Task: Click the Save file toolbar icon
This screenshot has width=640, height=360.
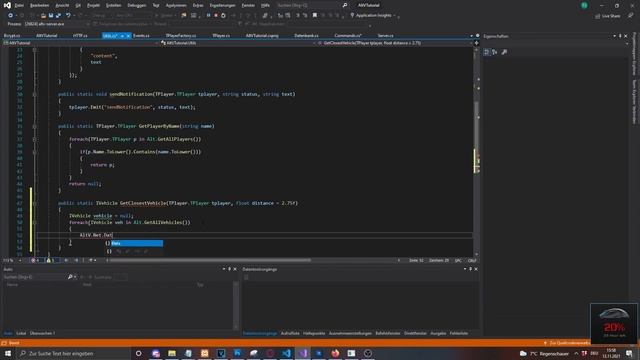Action: coord(51,16)
